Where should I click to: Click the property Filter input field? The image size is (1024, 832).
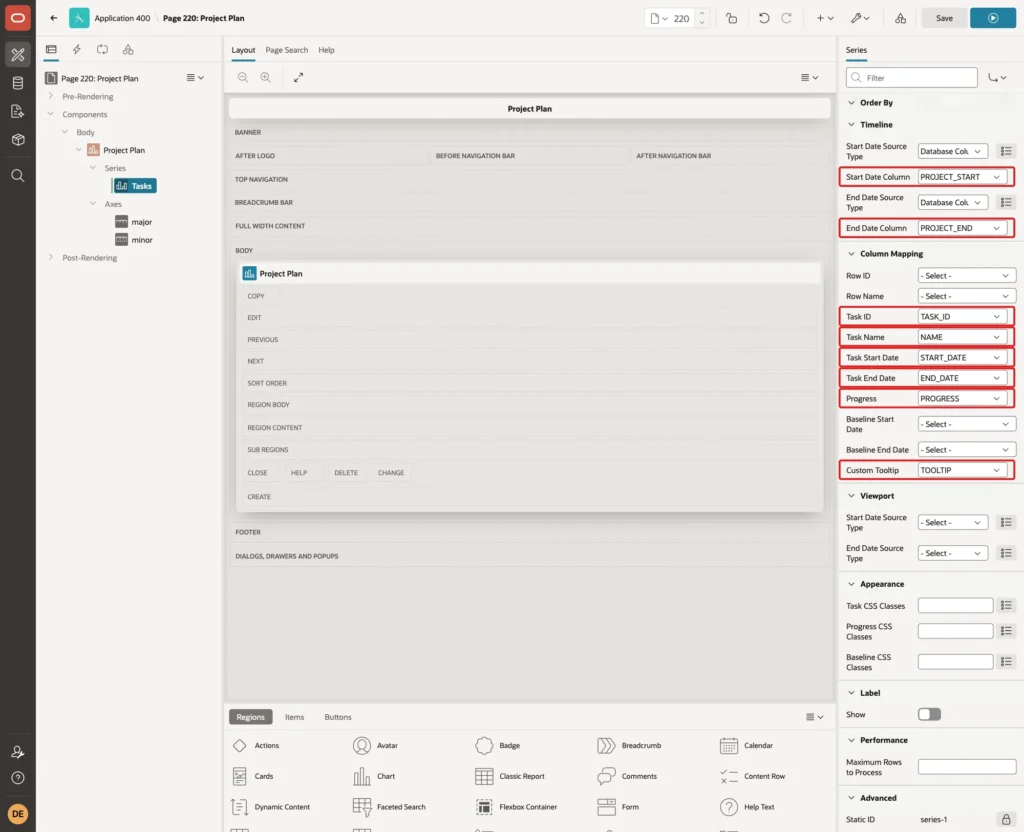(x=912, y=78)
